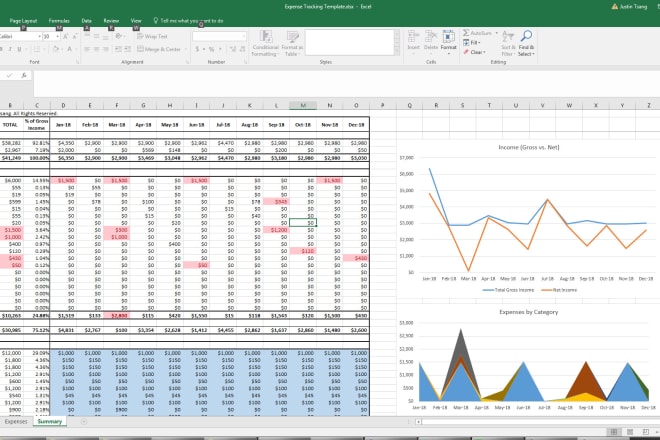This screenshot has height=440, width=660.
Task: Click AutoSum sigma button
Action: [477, 33]
